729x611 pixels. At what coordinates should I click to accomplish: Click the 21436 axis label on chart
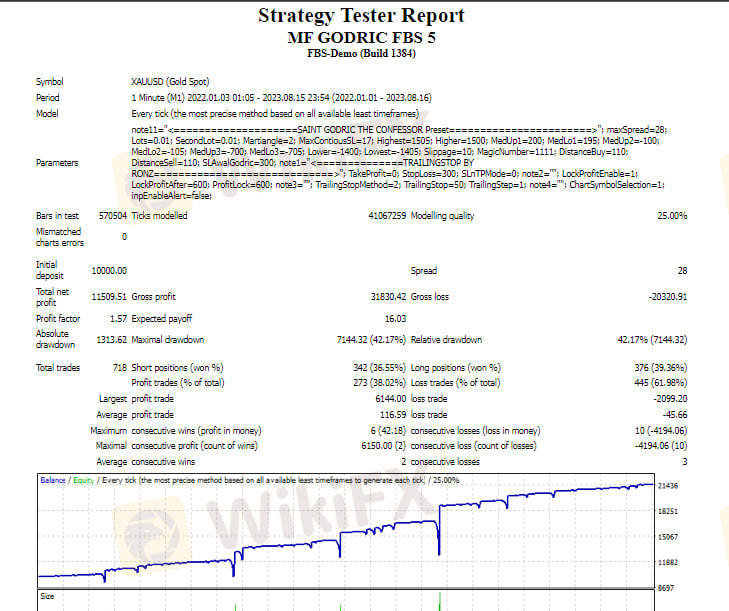pyautogui.click(x=668, y=485)
